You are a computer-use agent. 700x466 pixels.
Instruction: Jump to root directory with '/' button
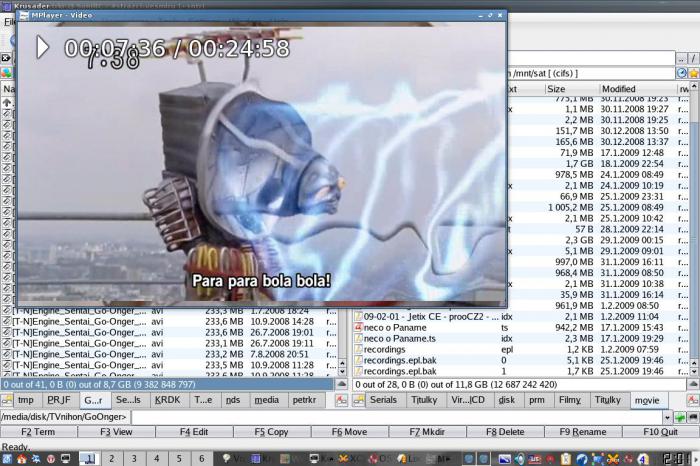[693, 59]
